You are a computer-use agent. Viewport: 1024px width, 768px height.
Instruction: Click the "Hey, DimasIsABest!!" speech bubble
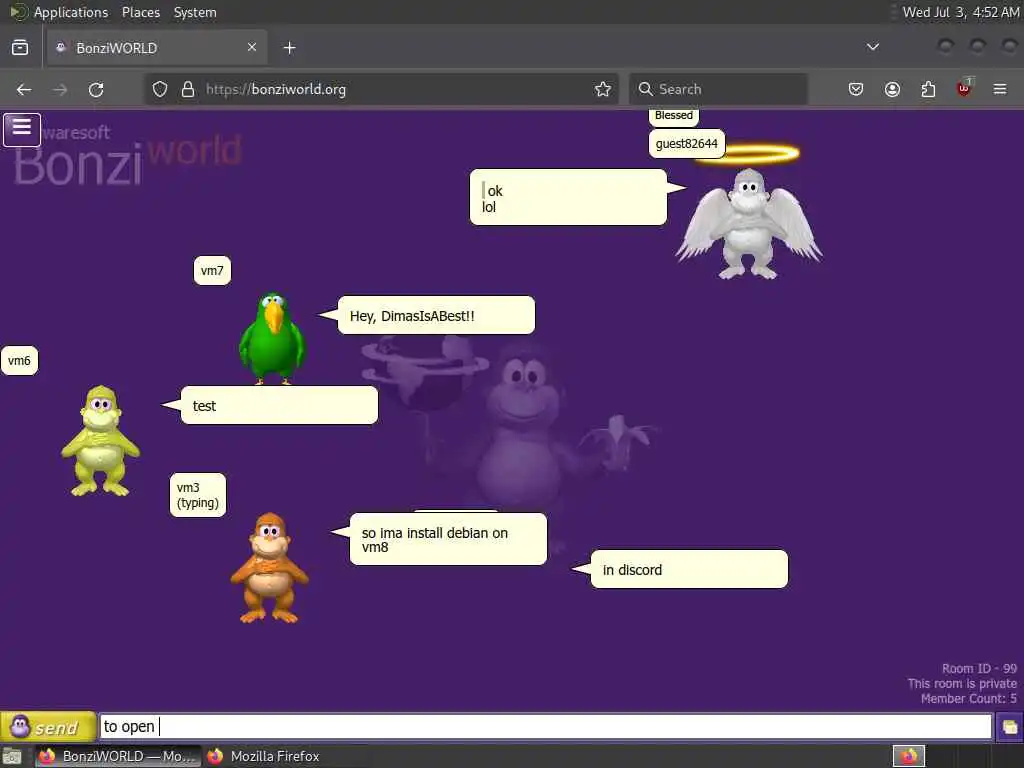[x=436, y=315]
